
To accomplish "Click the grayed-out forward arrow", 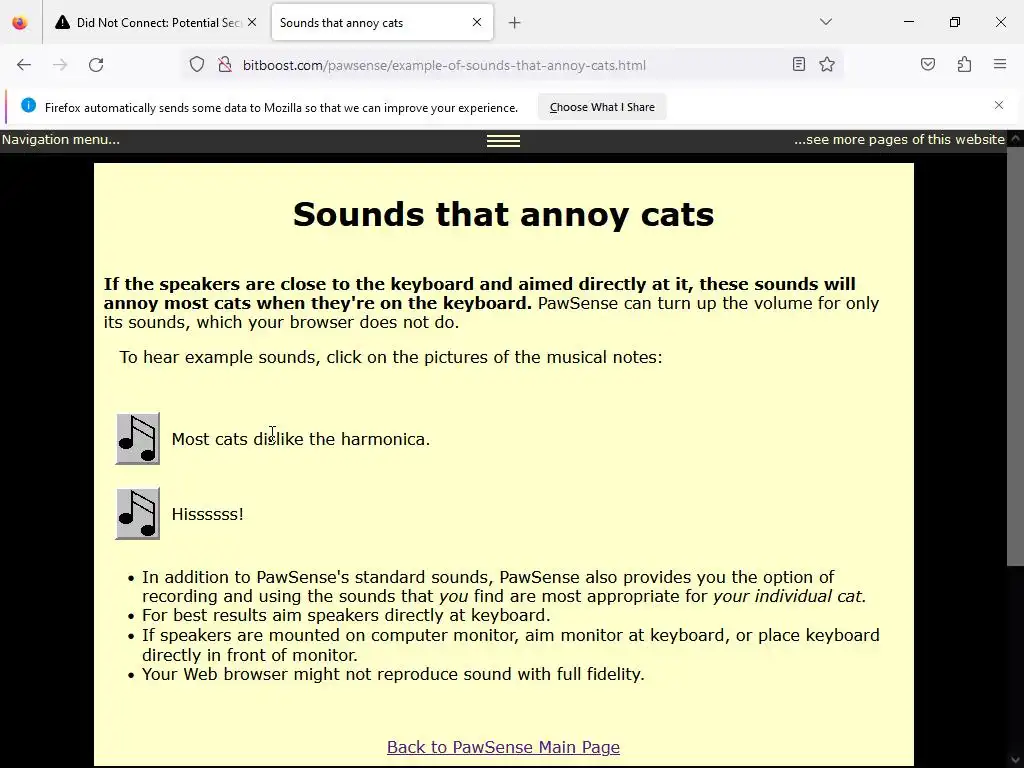I will coord(60,65).
